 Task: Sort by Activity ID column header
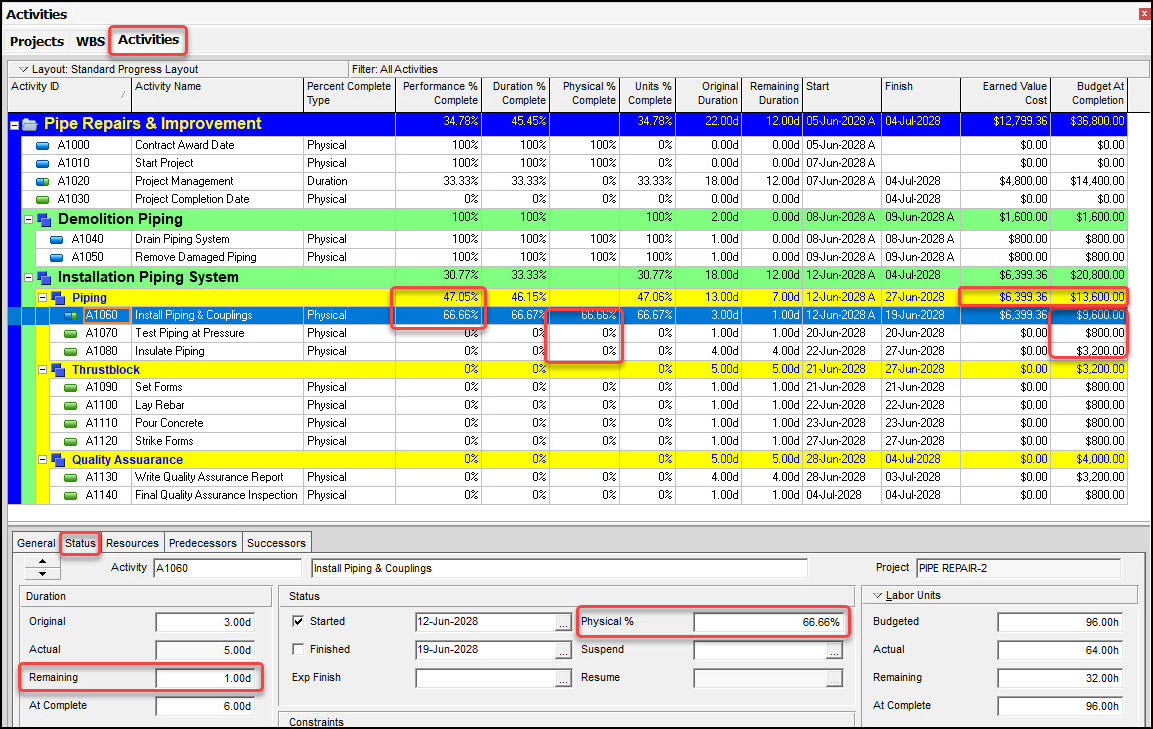point(70,93)
